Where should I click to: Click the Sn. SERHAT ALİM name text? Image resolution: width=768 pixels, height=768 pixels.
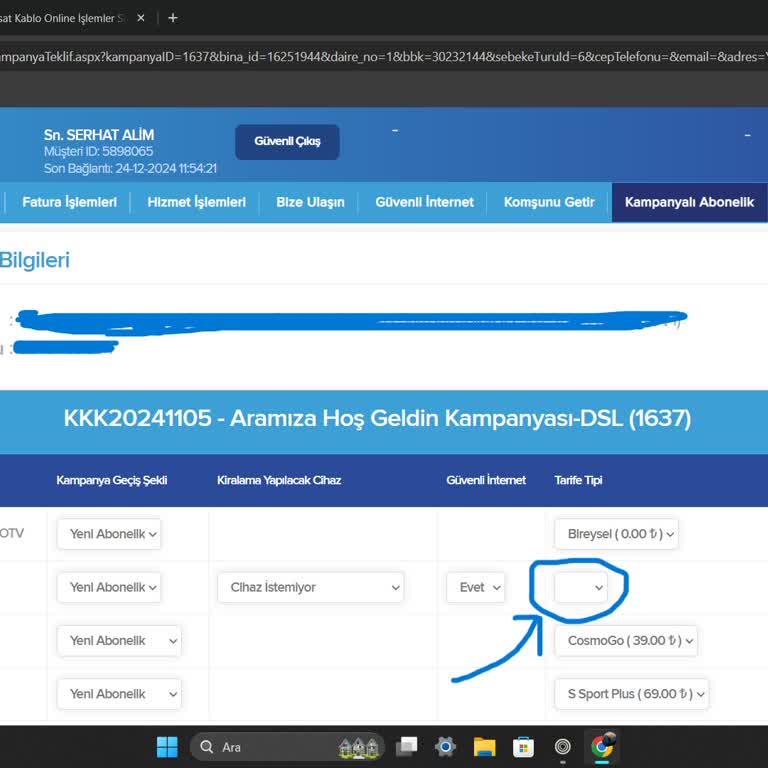(99, 135)
